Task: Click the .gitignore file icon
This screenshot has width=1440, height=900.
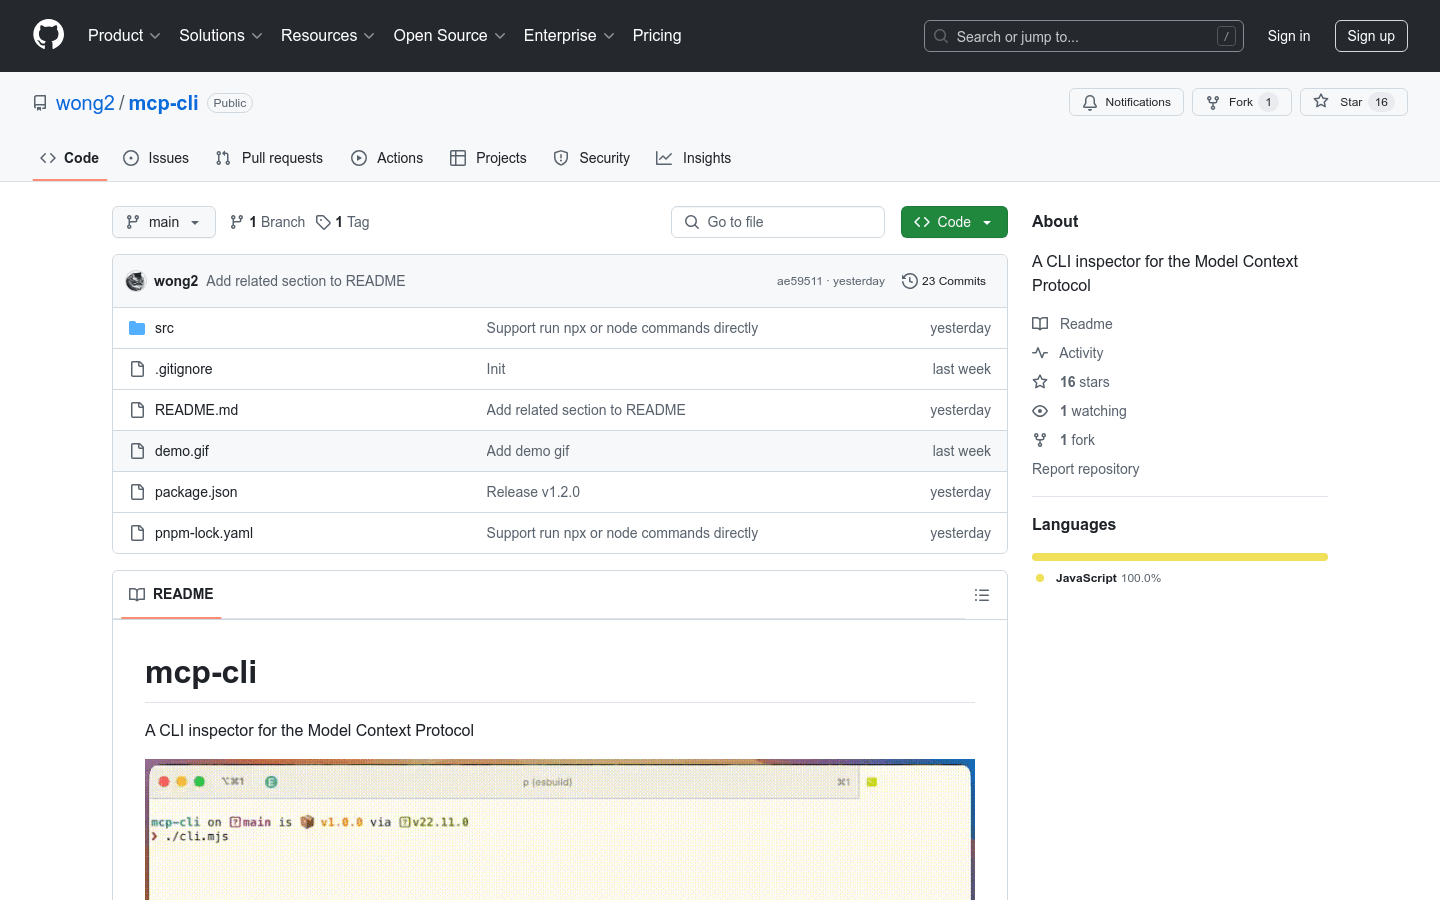Action: (x=137, y=369)
